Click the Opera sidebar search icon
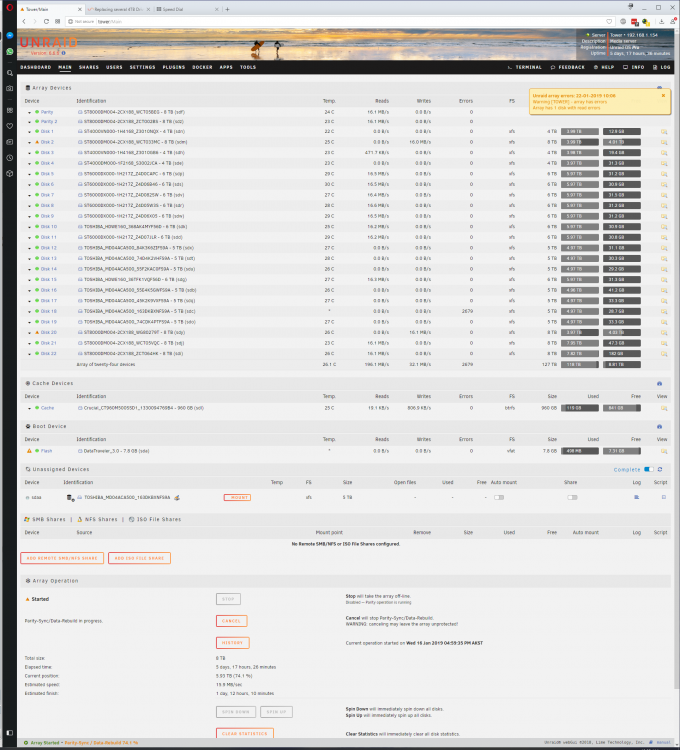This screenshot has height=750, width=680. click(10, 73)
